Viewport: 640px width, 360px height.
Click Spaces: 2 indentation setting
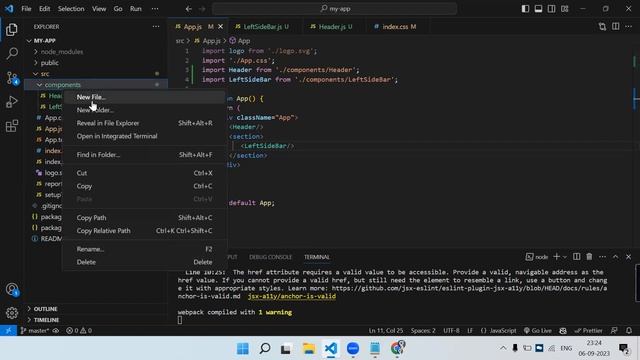(423, 331)
